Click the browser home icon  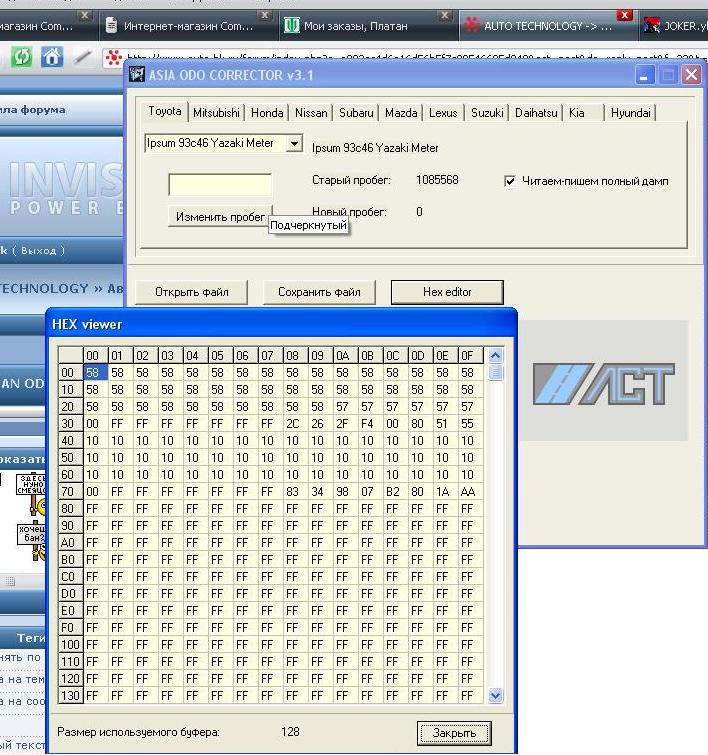tap(52, 57)
